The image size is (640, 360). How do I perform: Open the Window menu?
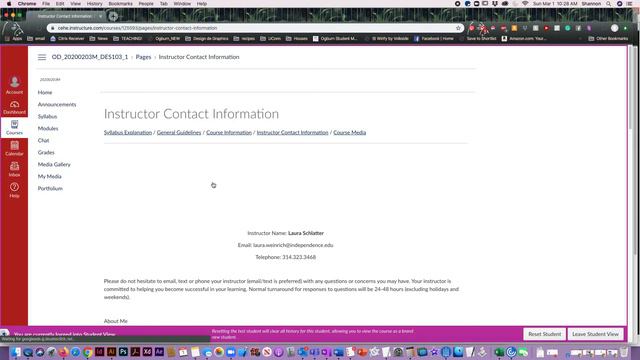(x=182, y=4)
